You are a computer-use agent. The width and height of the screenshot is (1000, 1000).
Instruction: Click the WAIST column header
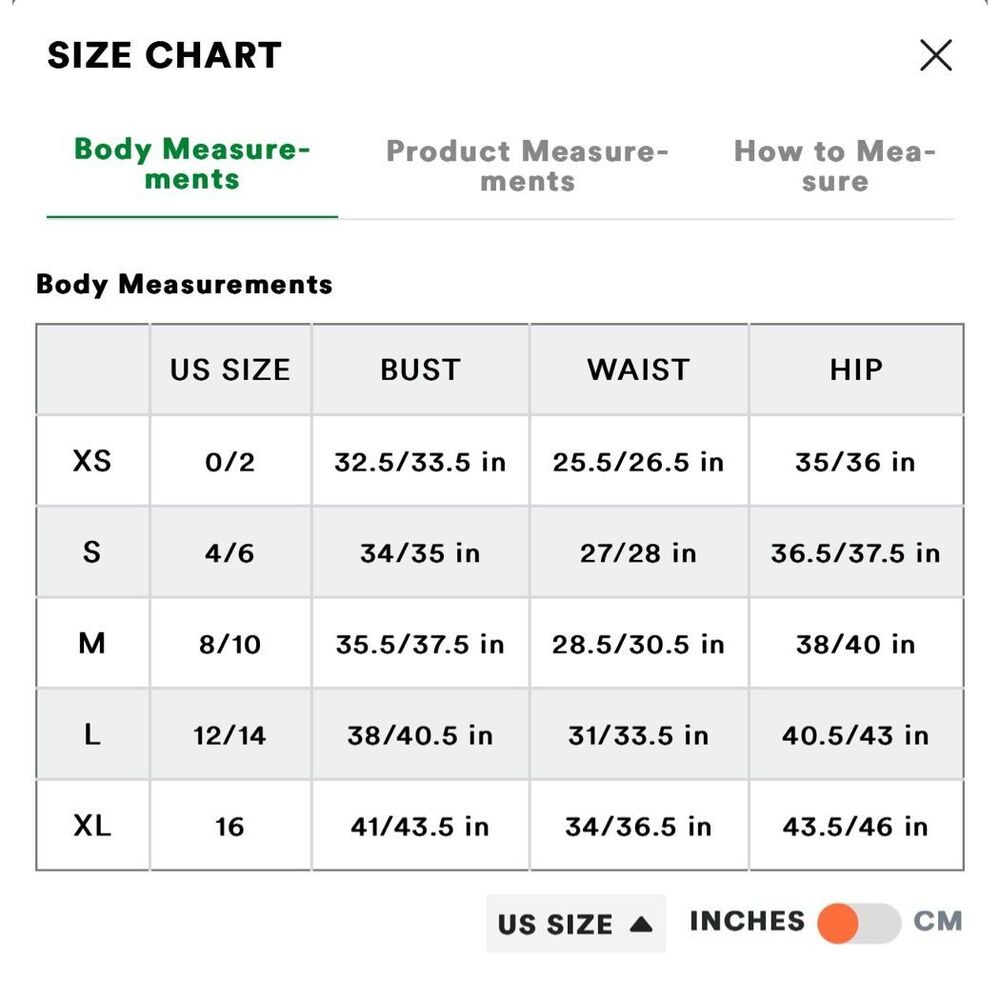click(638, 370)
